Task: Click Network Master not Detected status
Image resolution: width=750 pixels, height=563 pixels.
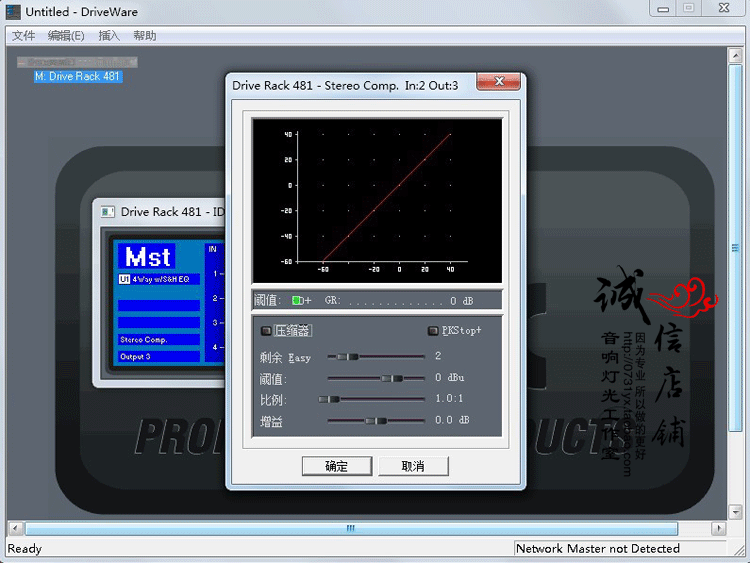Action: click(597, 549)
